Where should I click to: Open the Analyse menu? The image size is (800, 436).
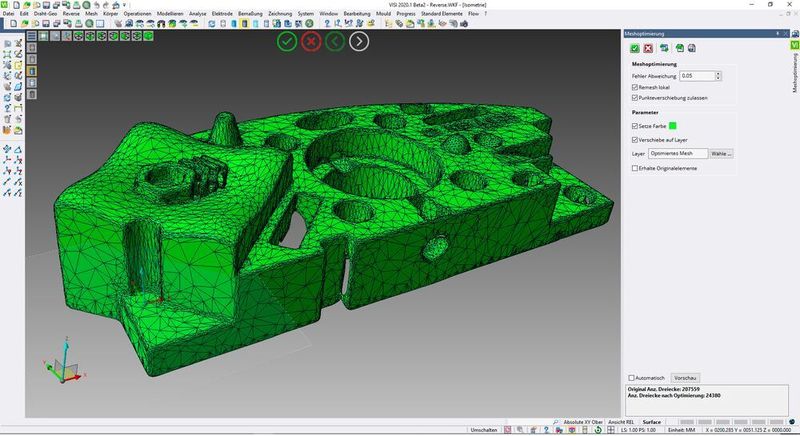coord(198,13)
